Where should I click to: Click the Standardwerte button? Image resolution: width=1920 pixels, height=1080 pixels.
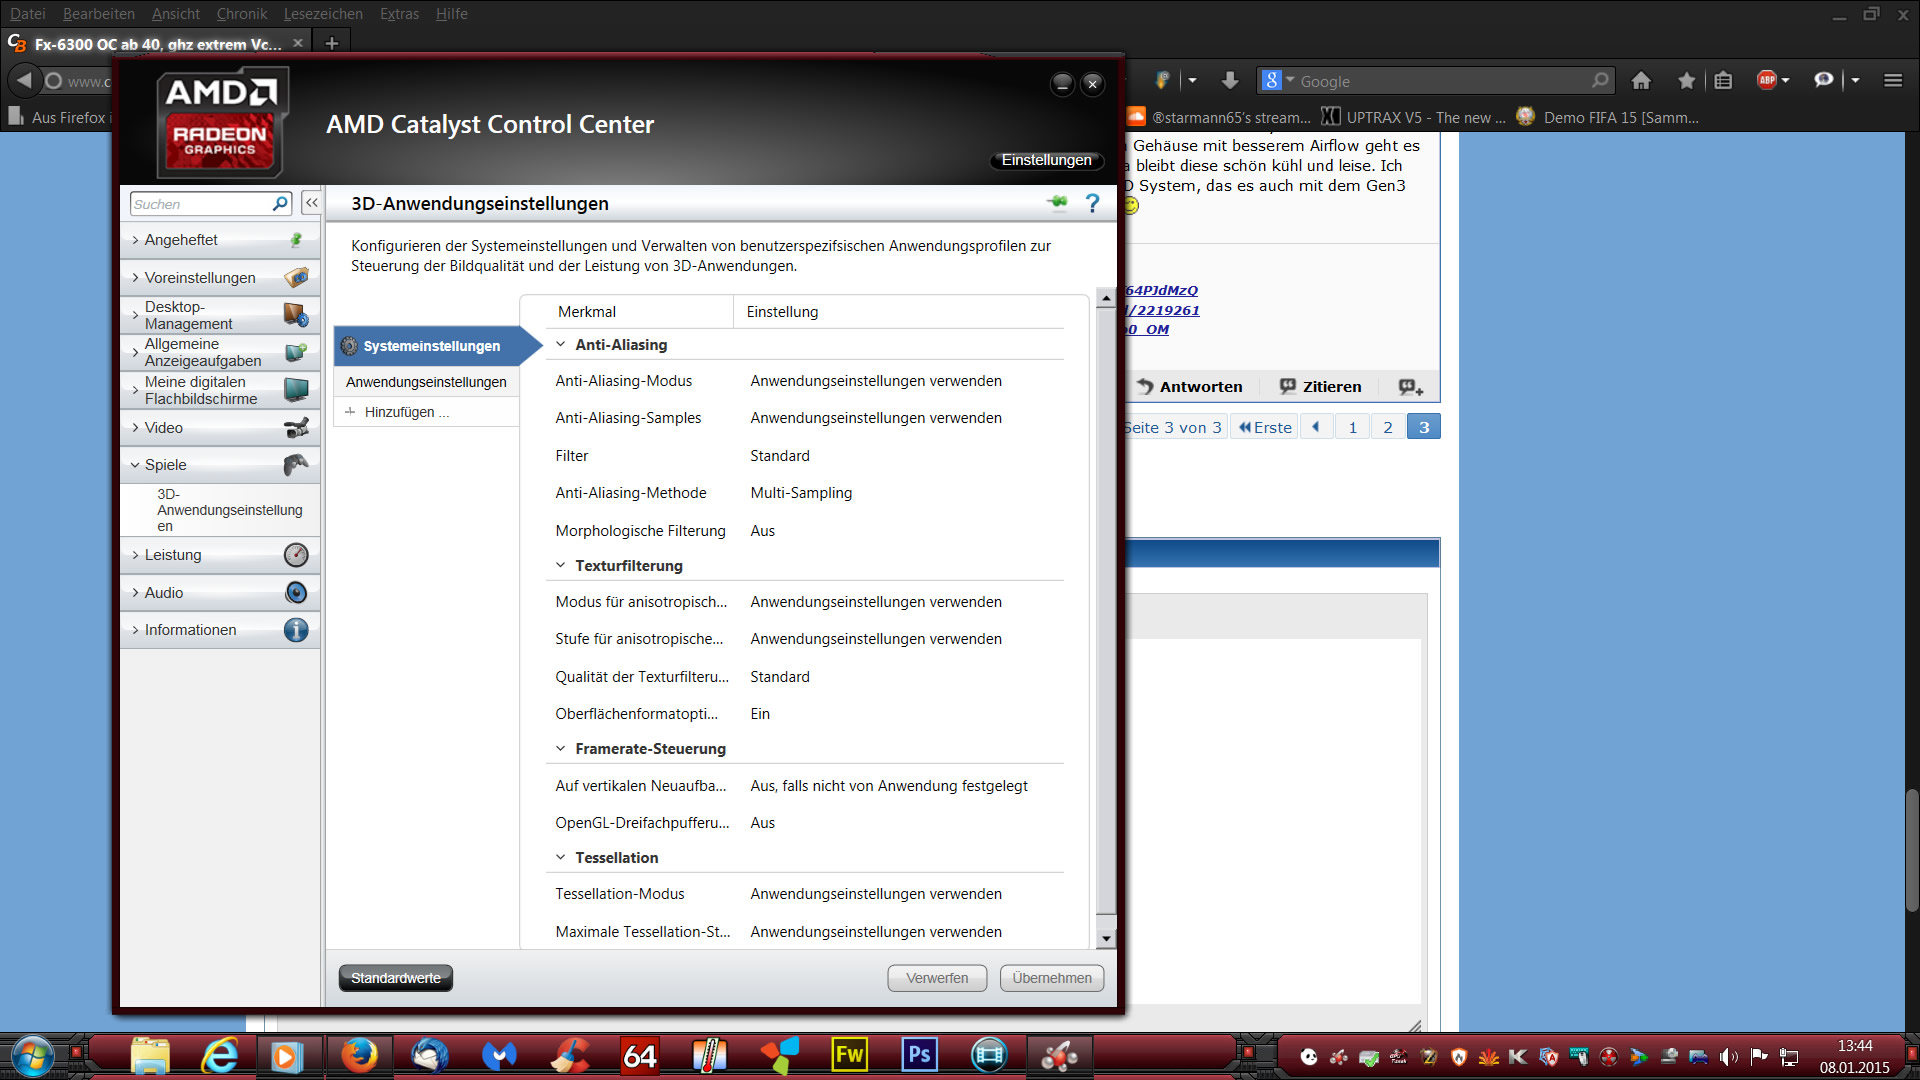396,978
